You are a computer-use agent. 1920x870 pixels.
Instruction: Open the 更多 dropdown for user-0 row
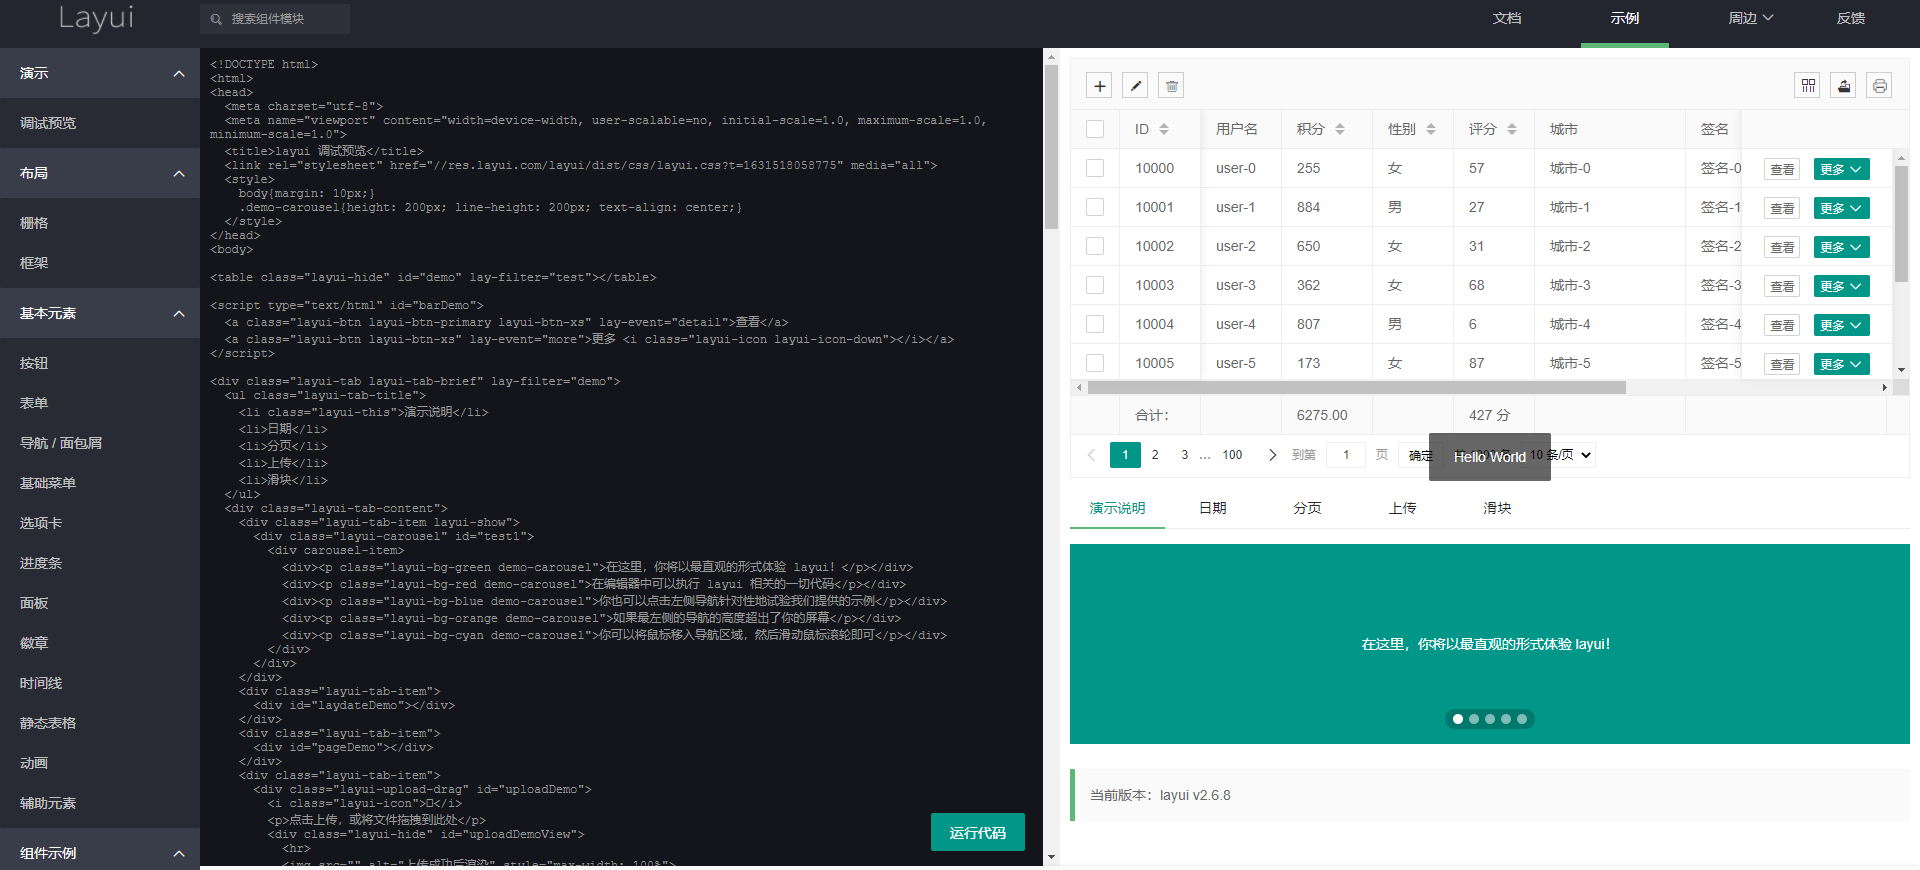(x=1841, y=169)
